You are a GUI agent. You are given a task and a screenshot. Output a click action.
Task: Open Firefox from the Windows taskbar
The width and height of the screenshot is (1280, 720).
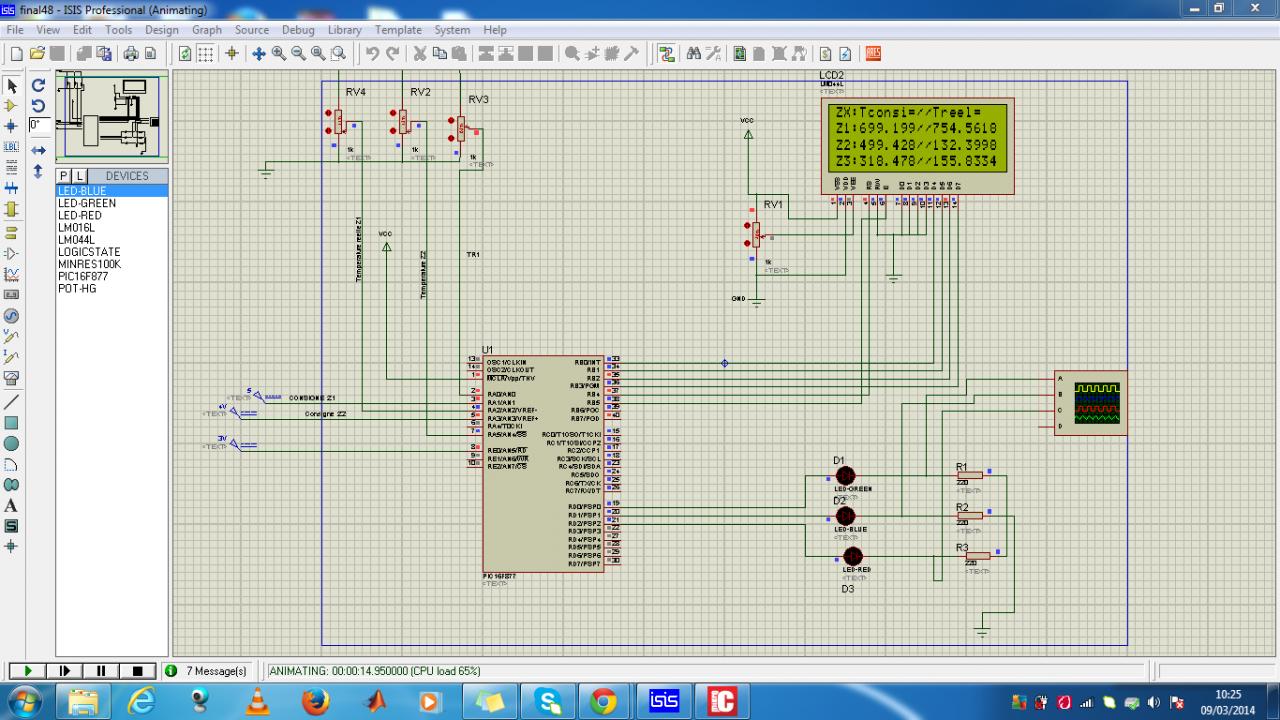(315, 701)
